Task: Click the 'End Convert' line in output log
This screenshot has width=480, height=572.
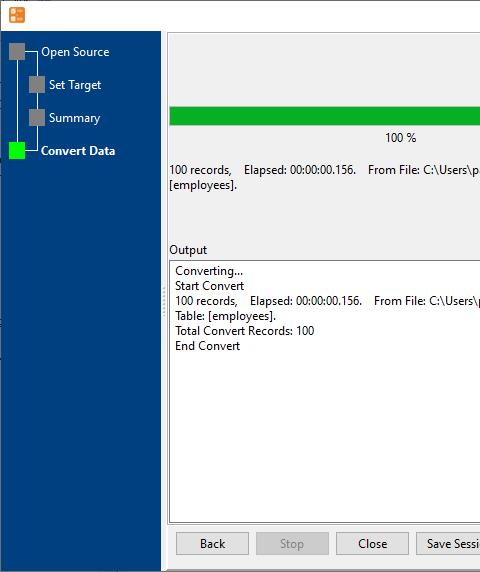Action: click(207, 346)
